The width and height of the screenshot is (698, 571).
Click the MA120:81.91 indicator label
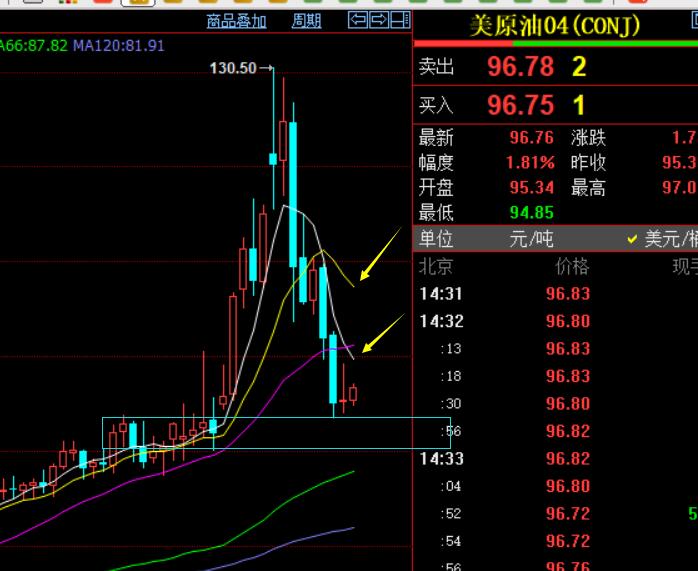119,46
